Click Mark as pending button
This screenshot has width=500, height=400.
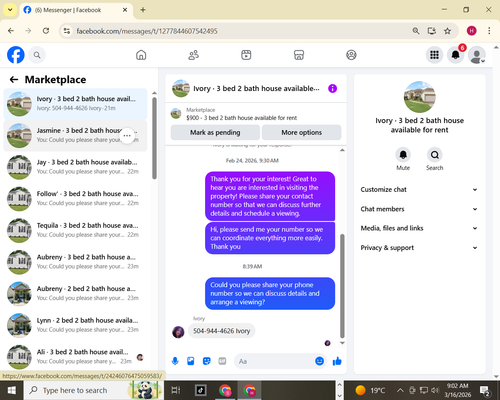(x=215, y=132)
